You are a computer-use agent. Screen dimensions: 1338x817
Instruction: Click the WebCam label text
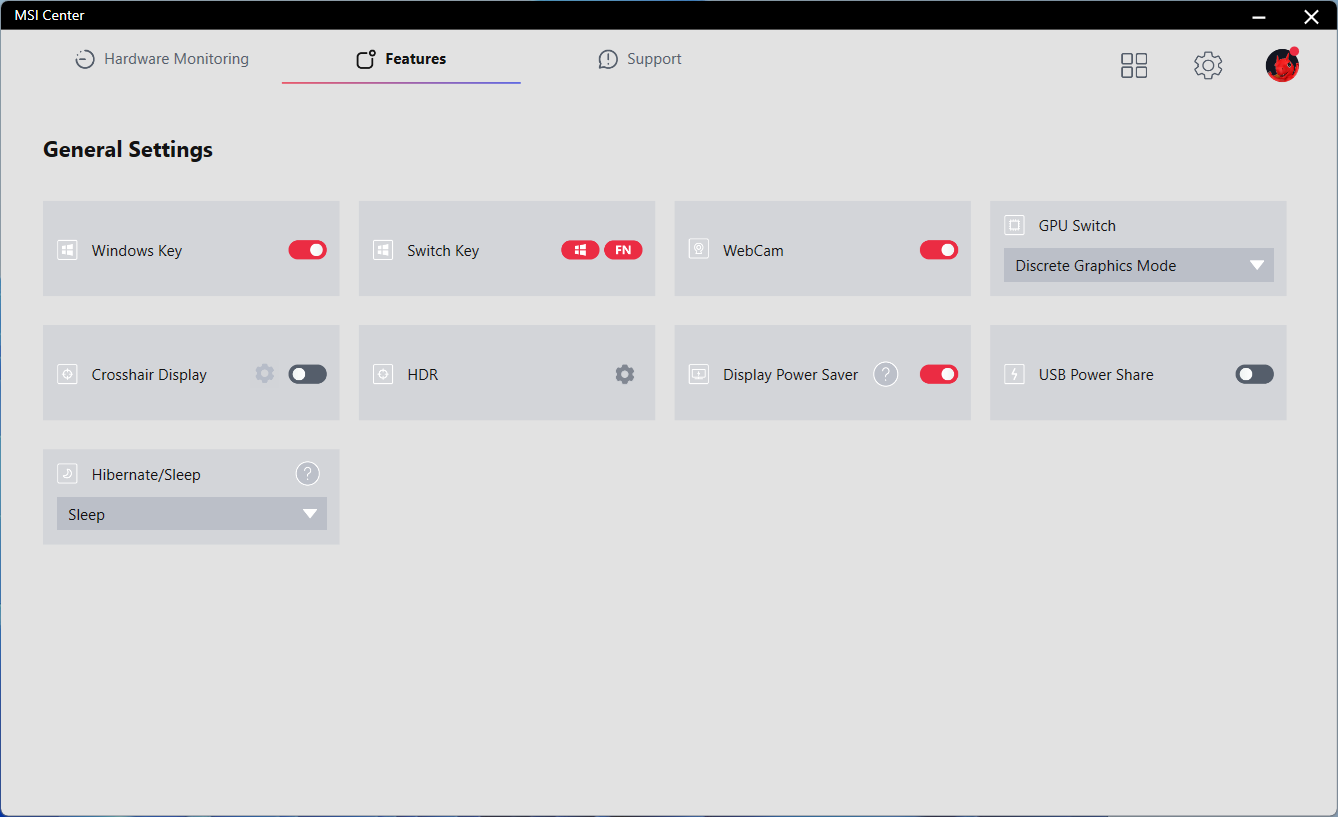753,251
